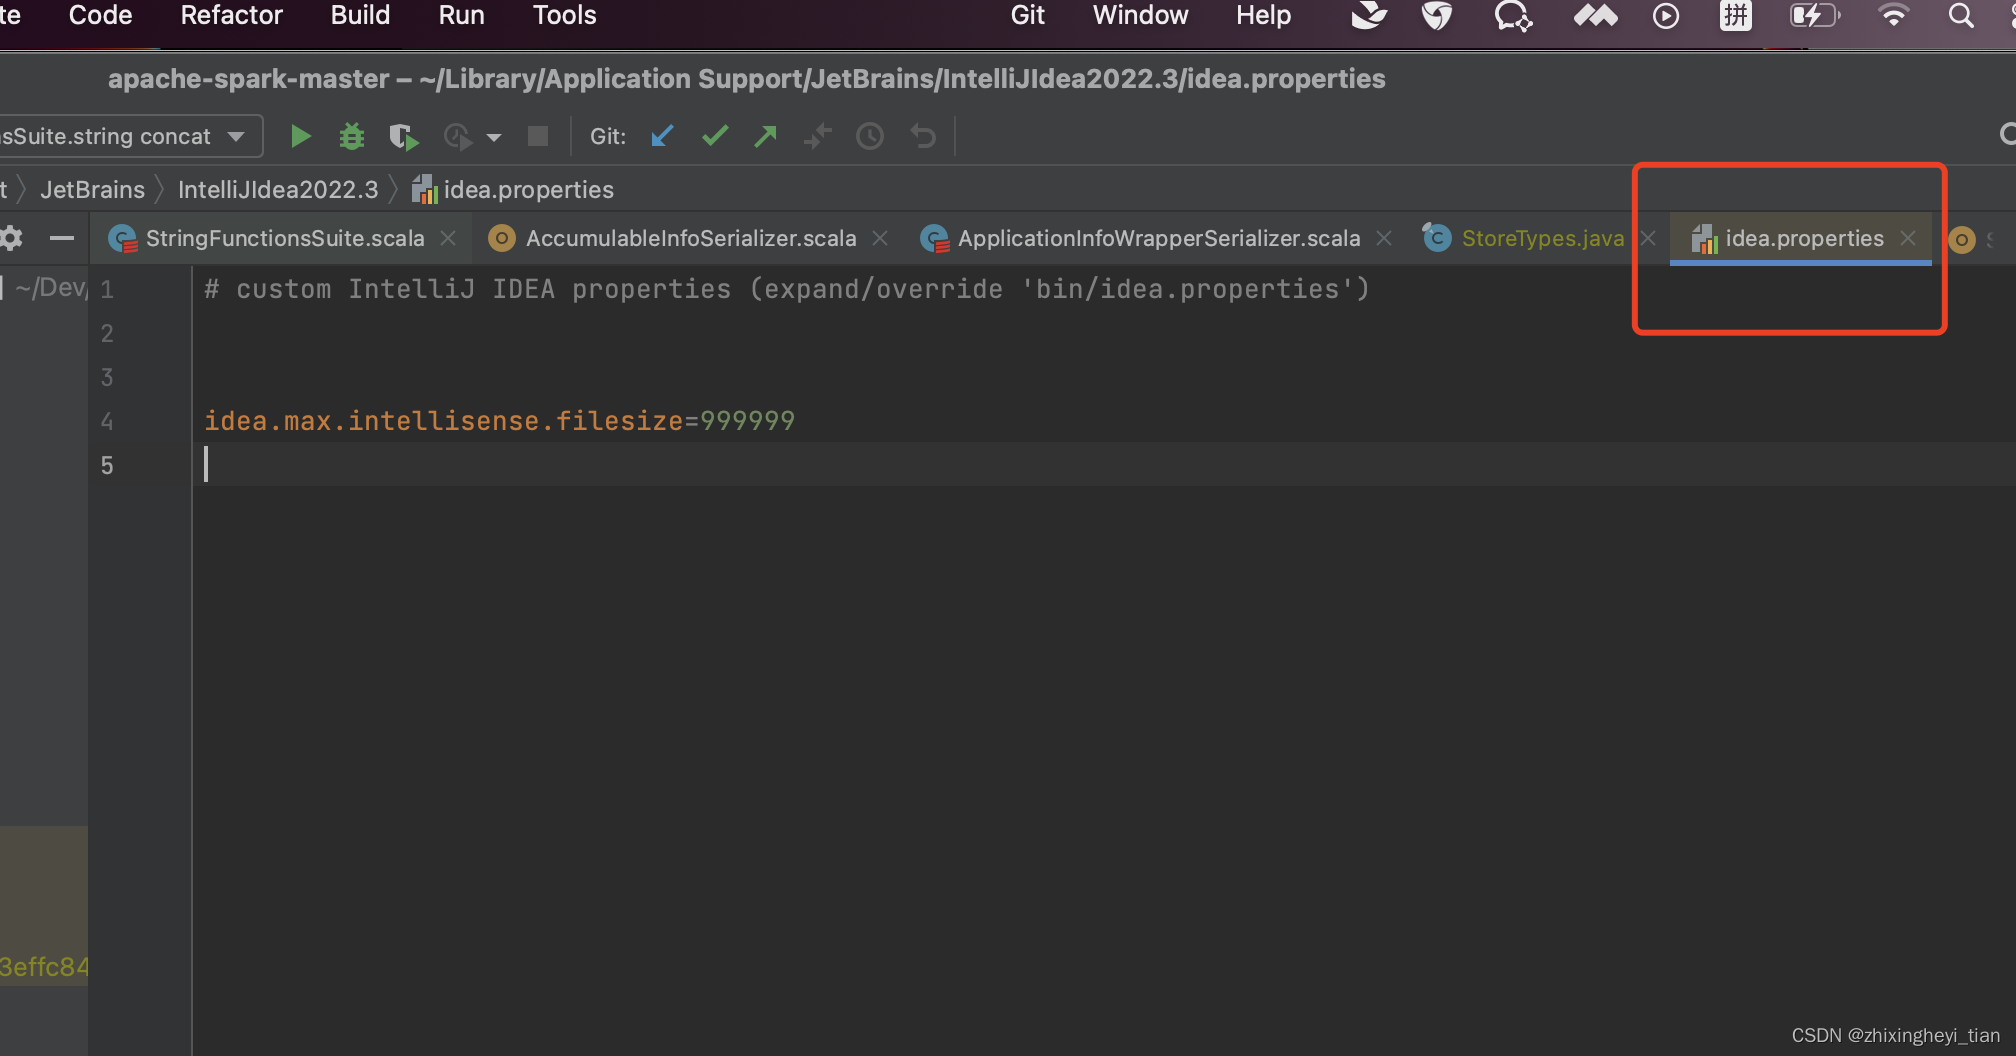
Task: Open the Git menu in the menu bar
Action: click(x=1026, y=15)
